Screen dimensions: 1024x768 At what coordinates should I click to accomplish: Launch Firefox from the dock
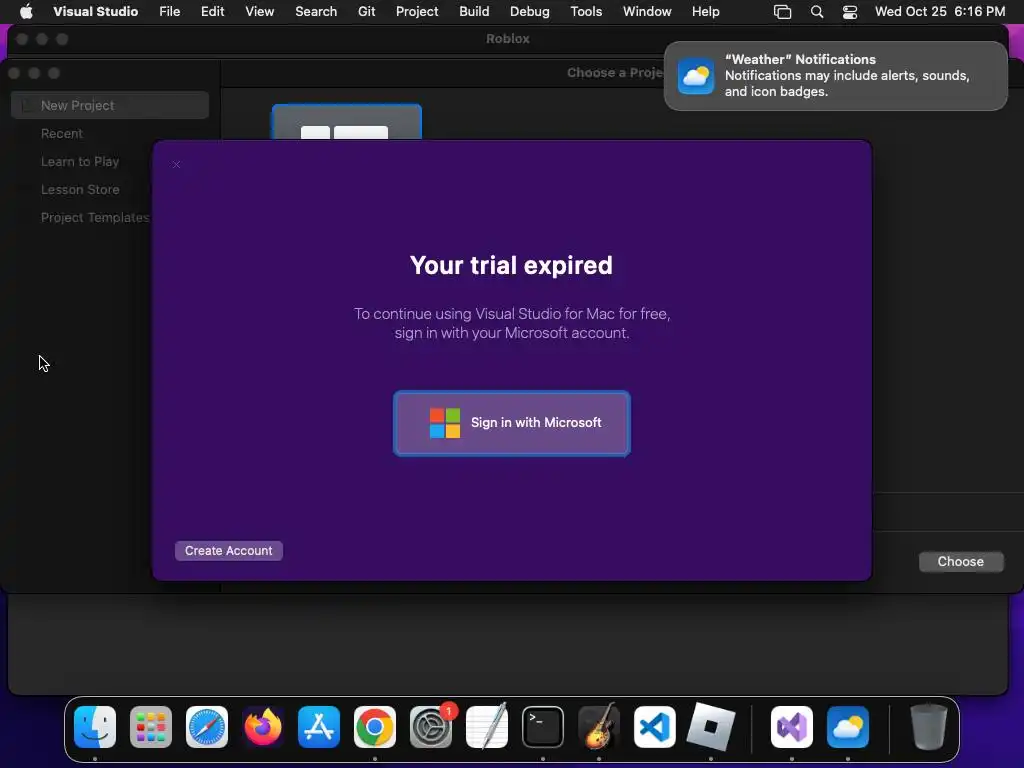(x=263, y=727)
